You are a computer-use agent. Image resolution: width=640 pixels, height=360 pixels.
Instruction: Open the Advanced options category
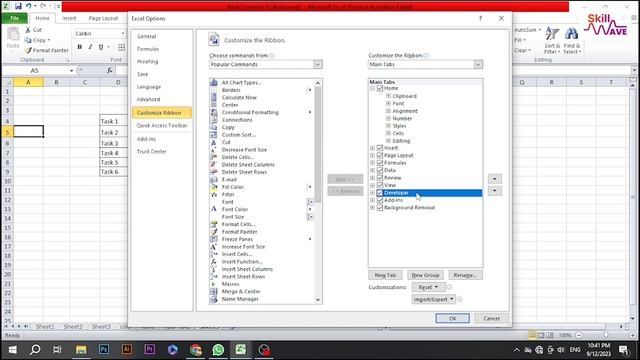(x=149, y=99)
